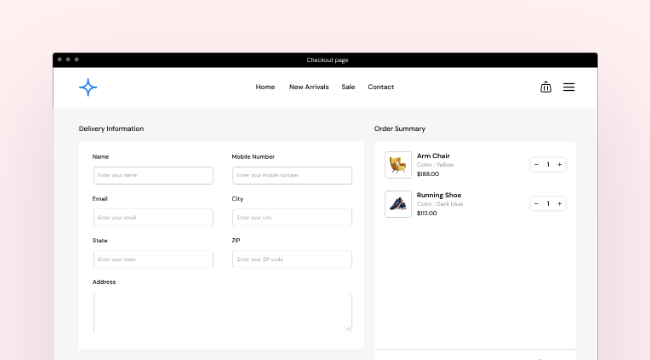
Task: Focus the Mobile Number input field
Action: (292, 175)
